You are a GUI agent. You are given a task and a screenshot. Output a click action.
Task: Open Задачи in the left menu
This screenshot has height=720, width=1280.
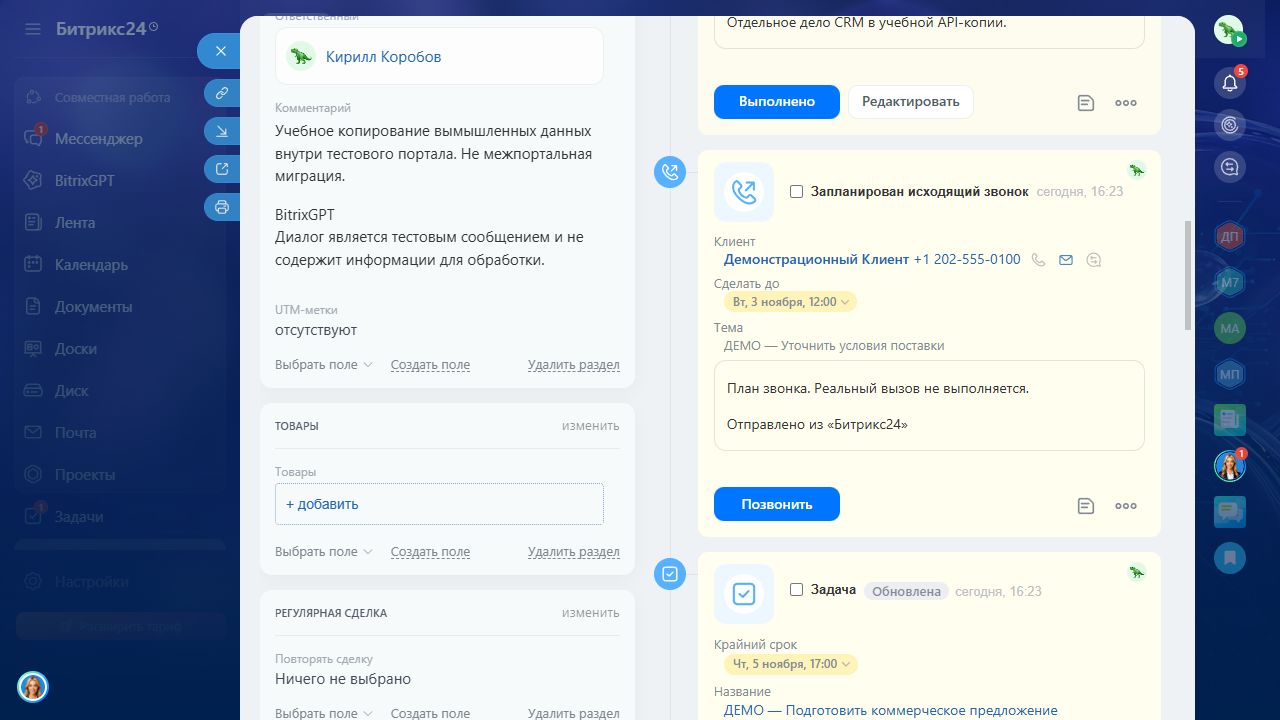78,517
